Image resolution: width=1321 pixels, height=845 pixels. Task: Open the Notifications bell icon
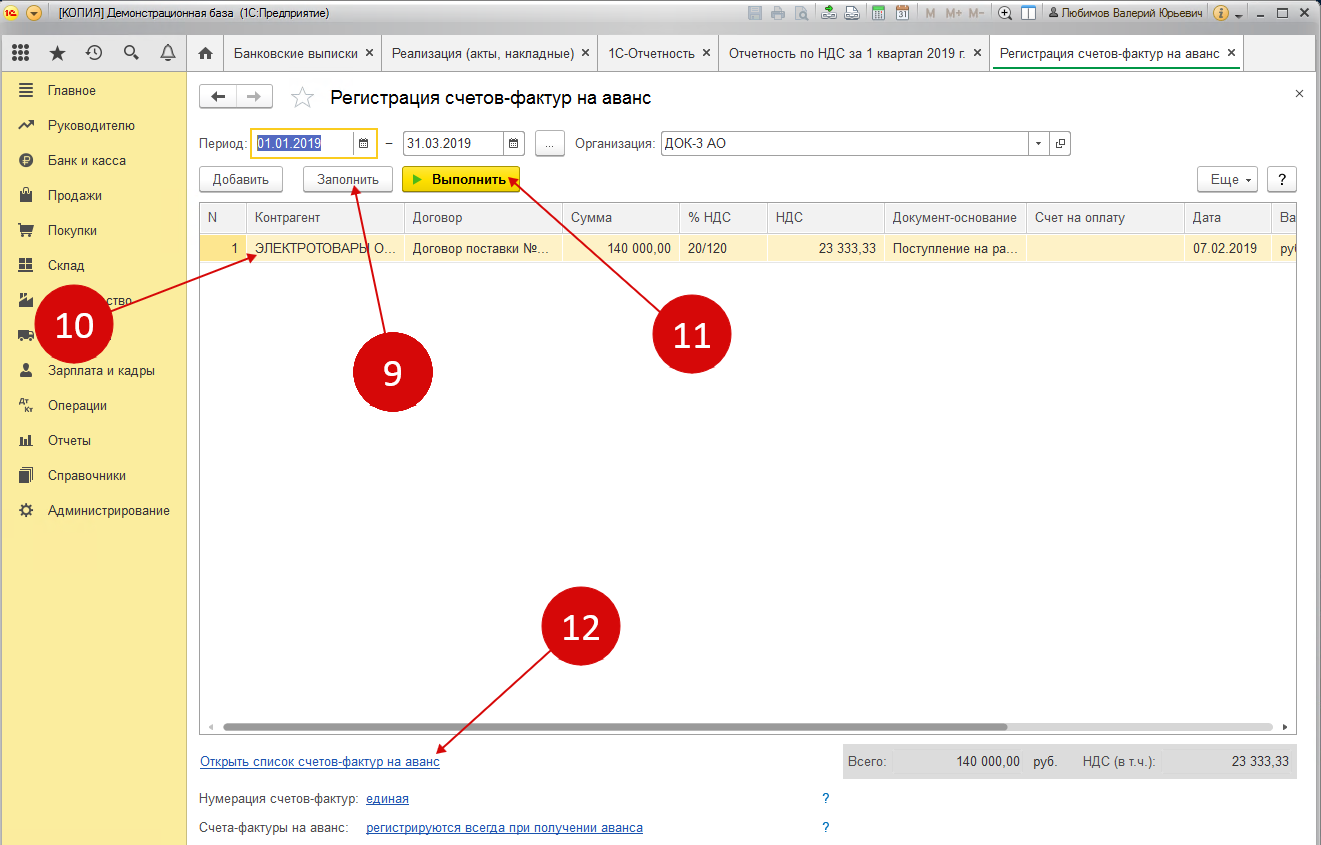(168, 53)
